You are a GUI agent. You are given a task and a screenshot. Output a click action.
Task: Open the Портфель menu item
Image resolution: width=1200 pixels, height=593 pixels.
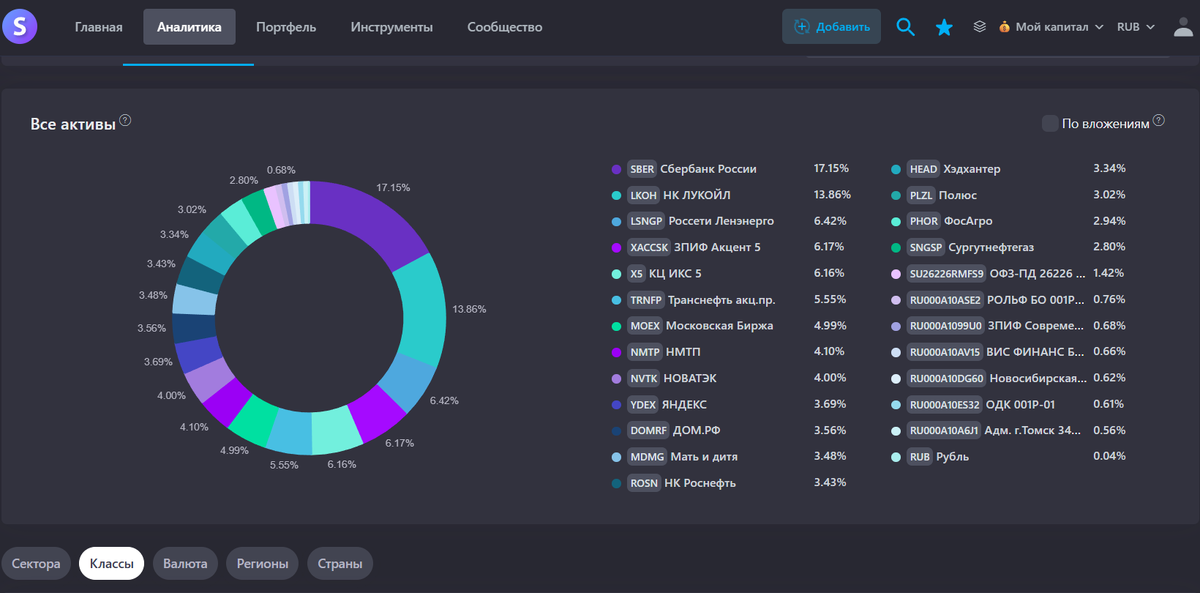pos(286,27)
